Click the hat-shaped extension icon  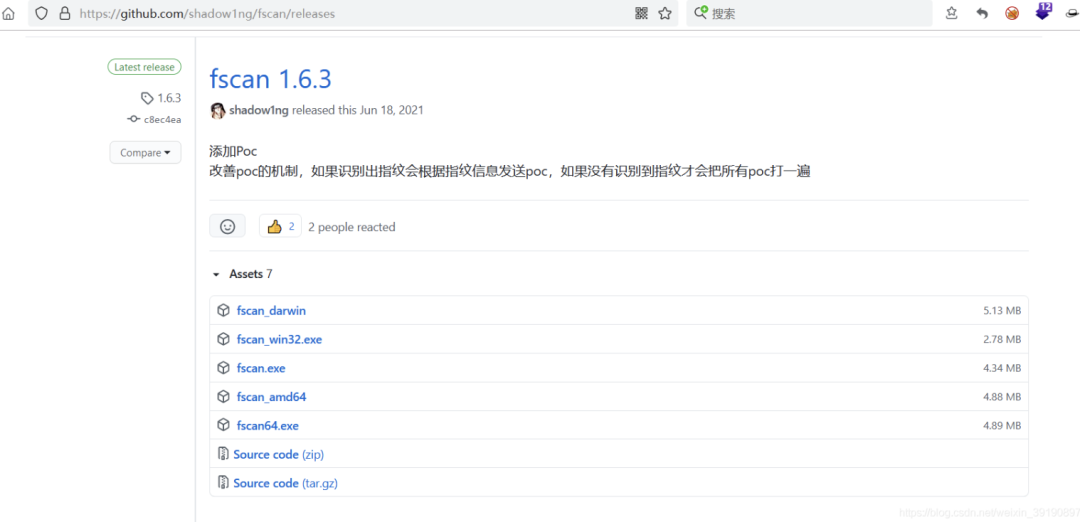(1073, 13)
